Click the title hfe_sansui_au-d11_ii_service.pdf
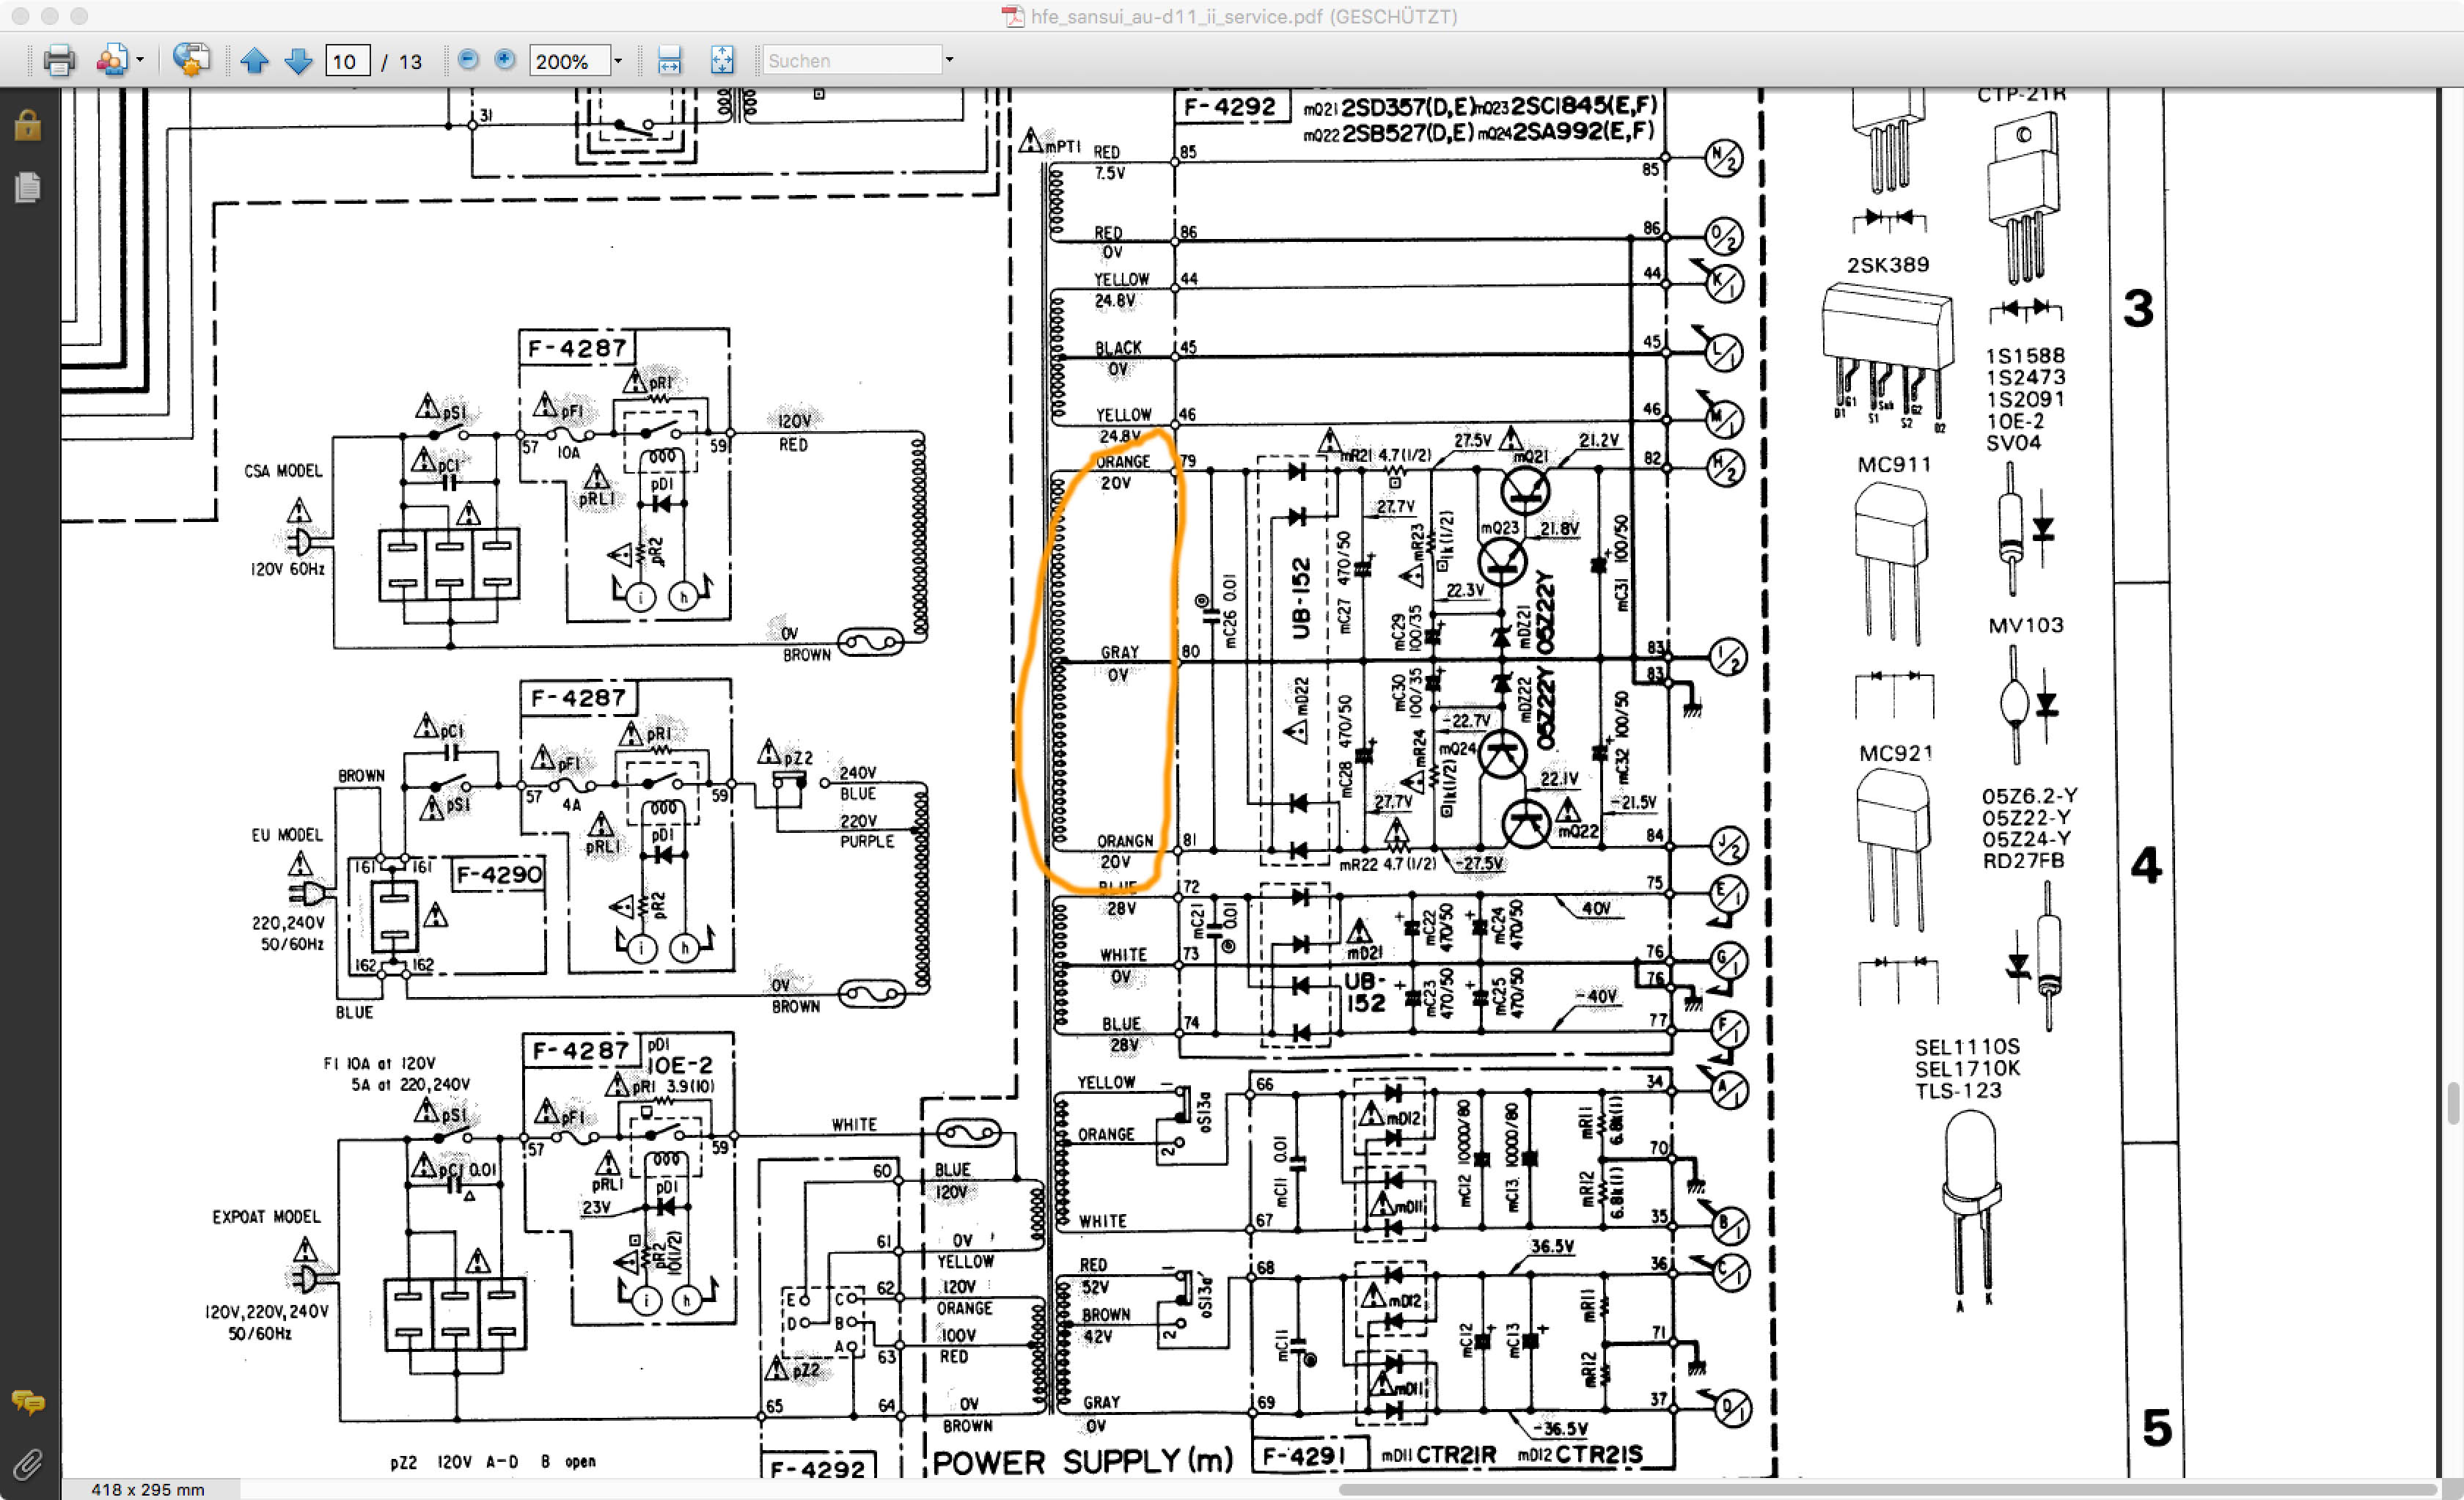The height and width of the screenshot is (1500, 2464). (x=1176, y=16)
